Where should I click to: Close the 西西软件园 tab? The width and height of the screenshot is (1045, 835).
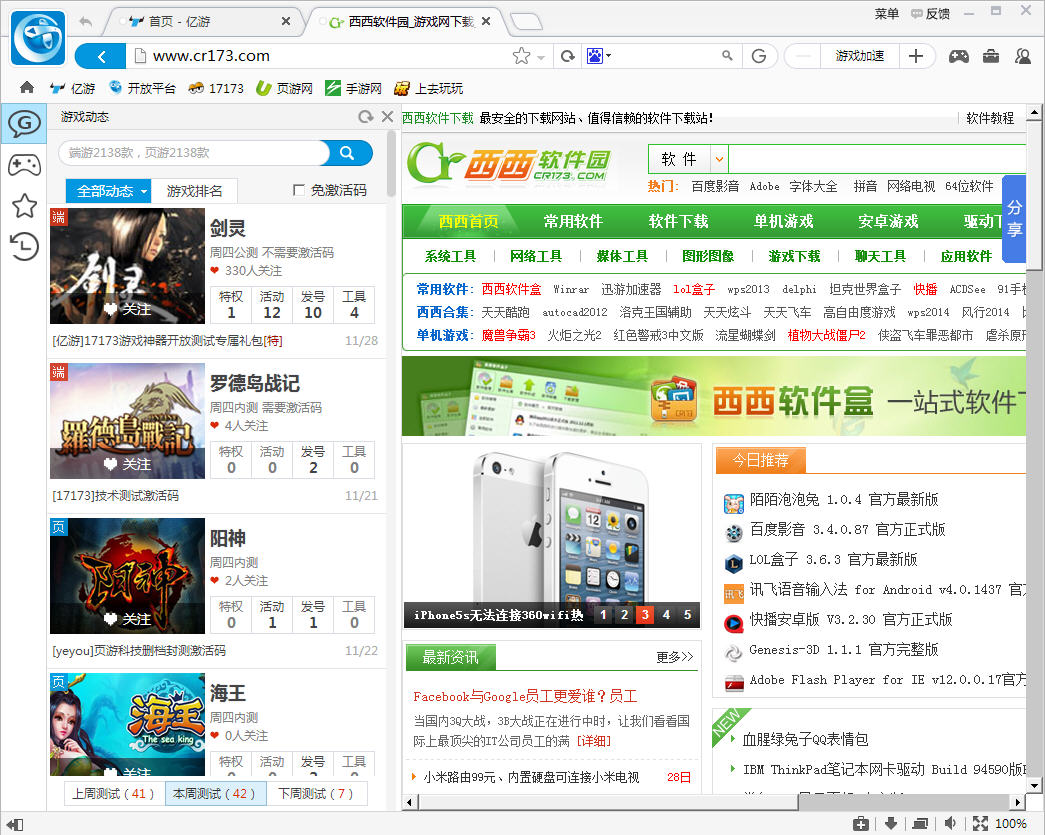click(x=486, y=21)
